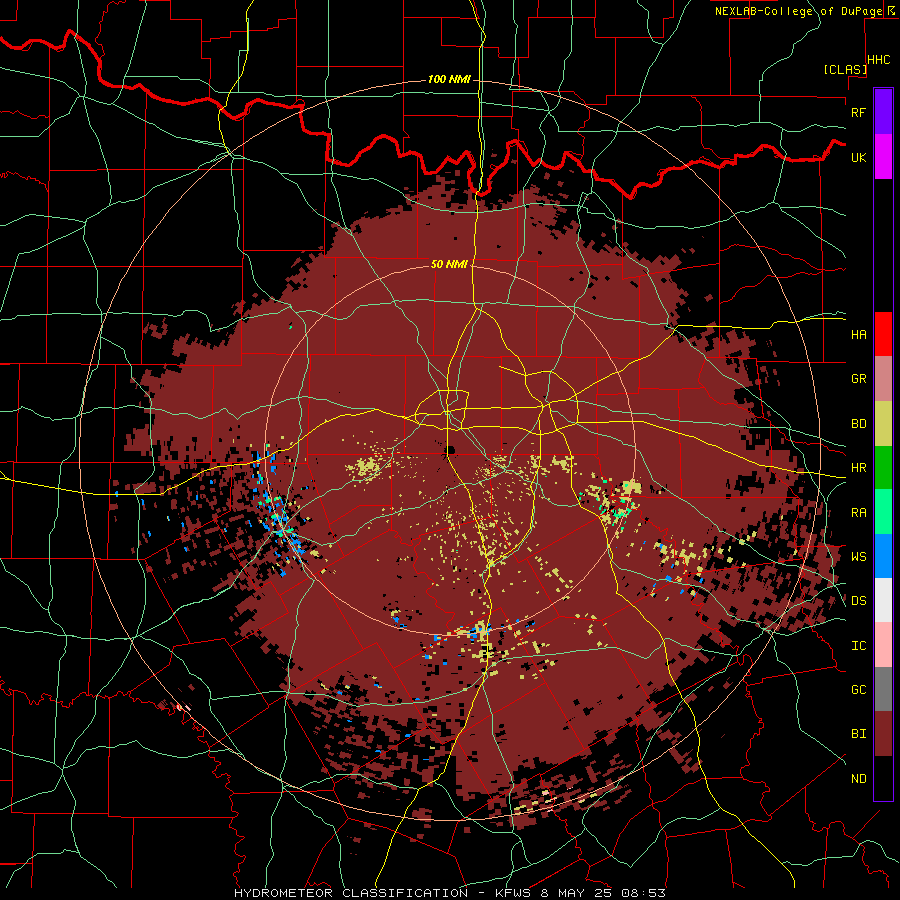The width and height of the screenshot is (900, 900).
Task: Click the brown BI legend swatch
Action: 883,734
